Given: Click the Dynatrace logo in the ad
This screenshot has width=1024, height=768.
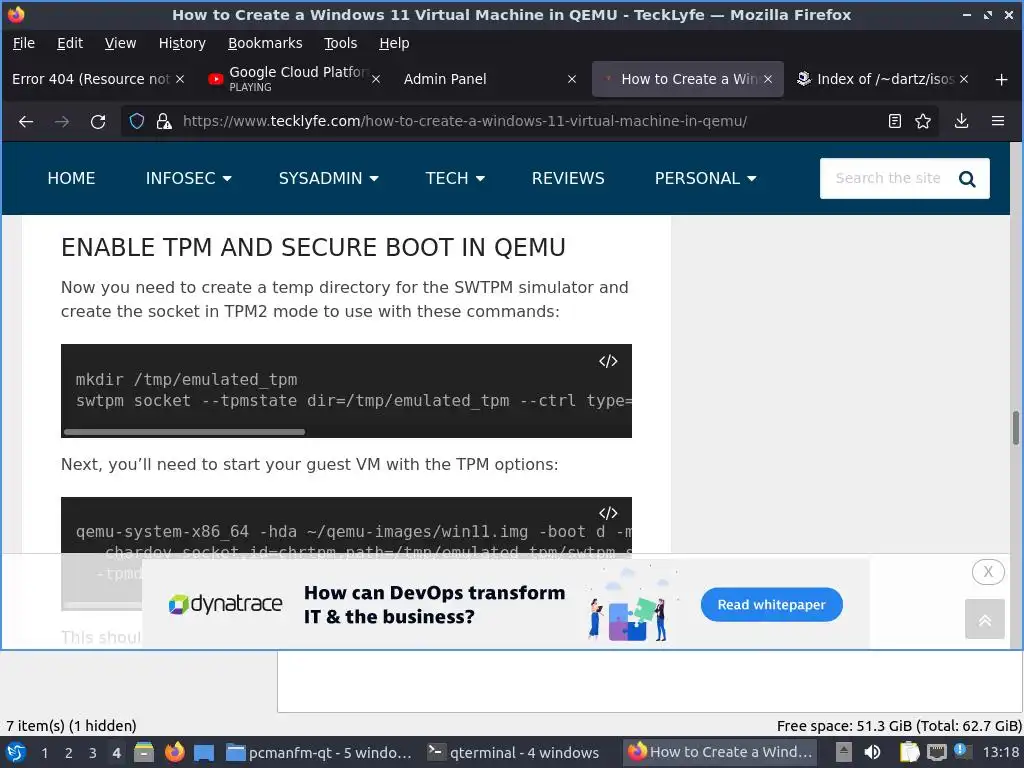Looking at the screenshot, I should click(x=225, y=604).
